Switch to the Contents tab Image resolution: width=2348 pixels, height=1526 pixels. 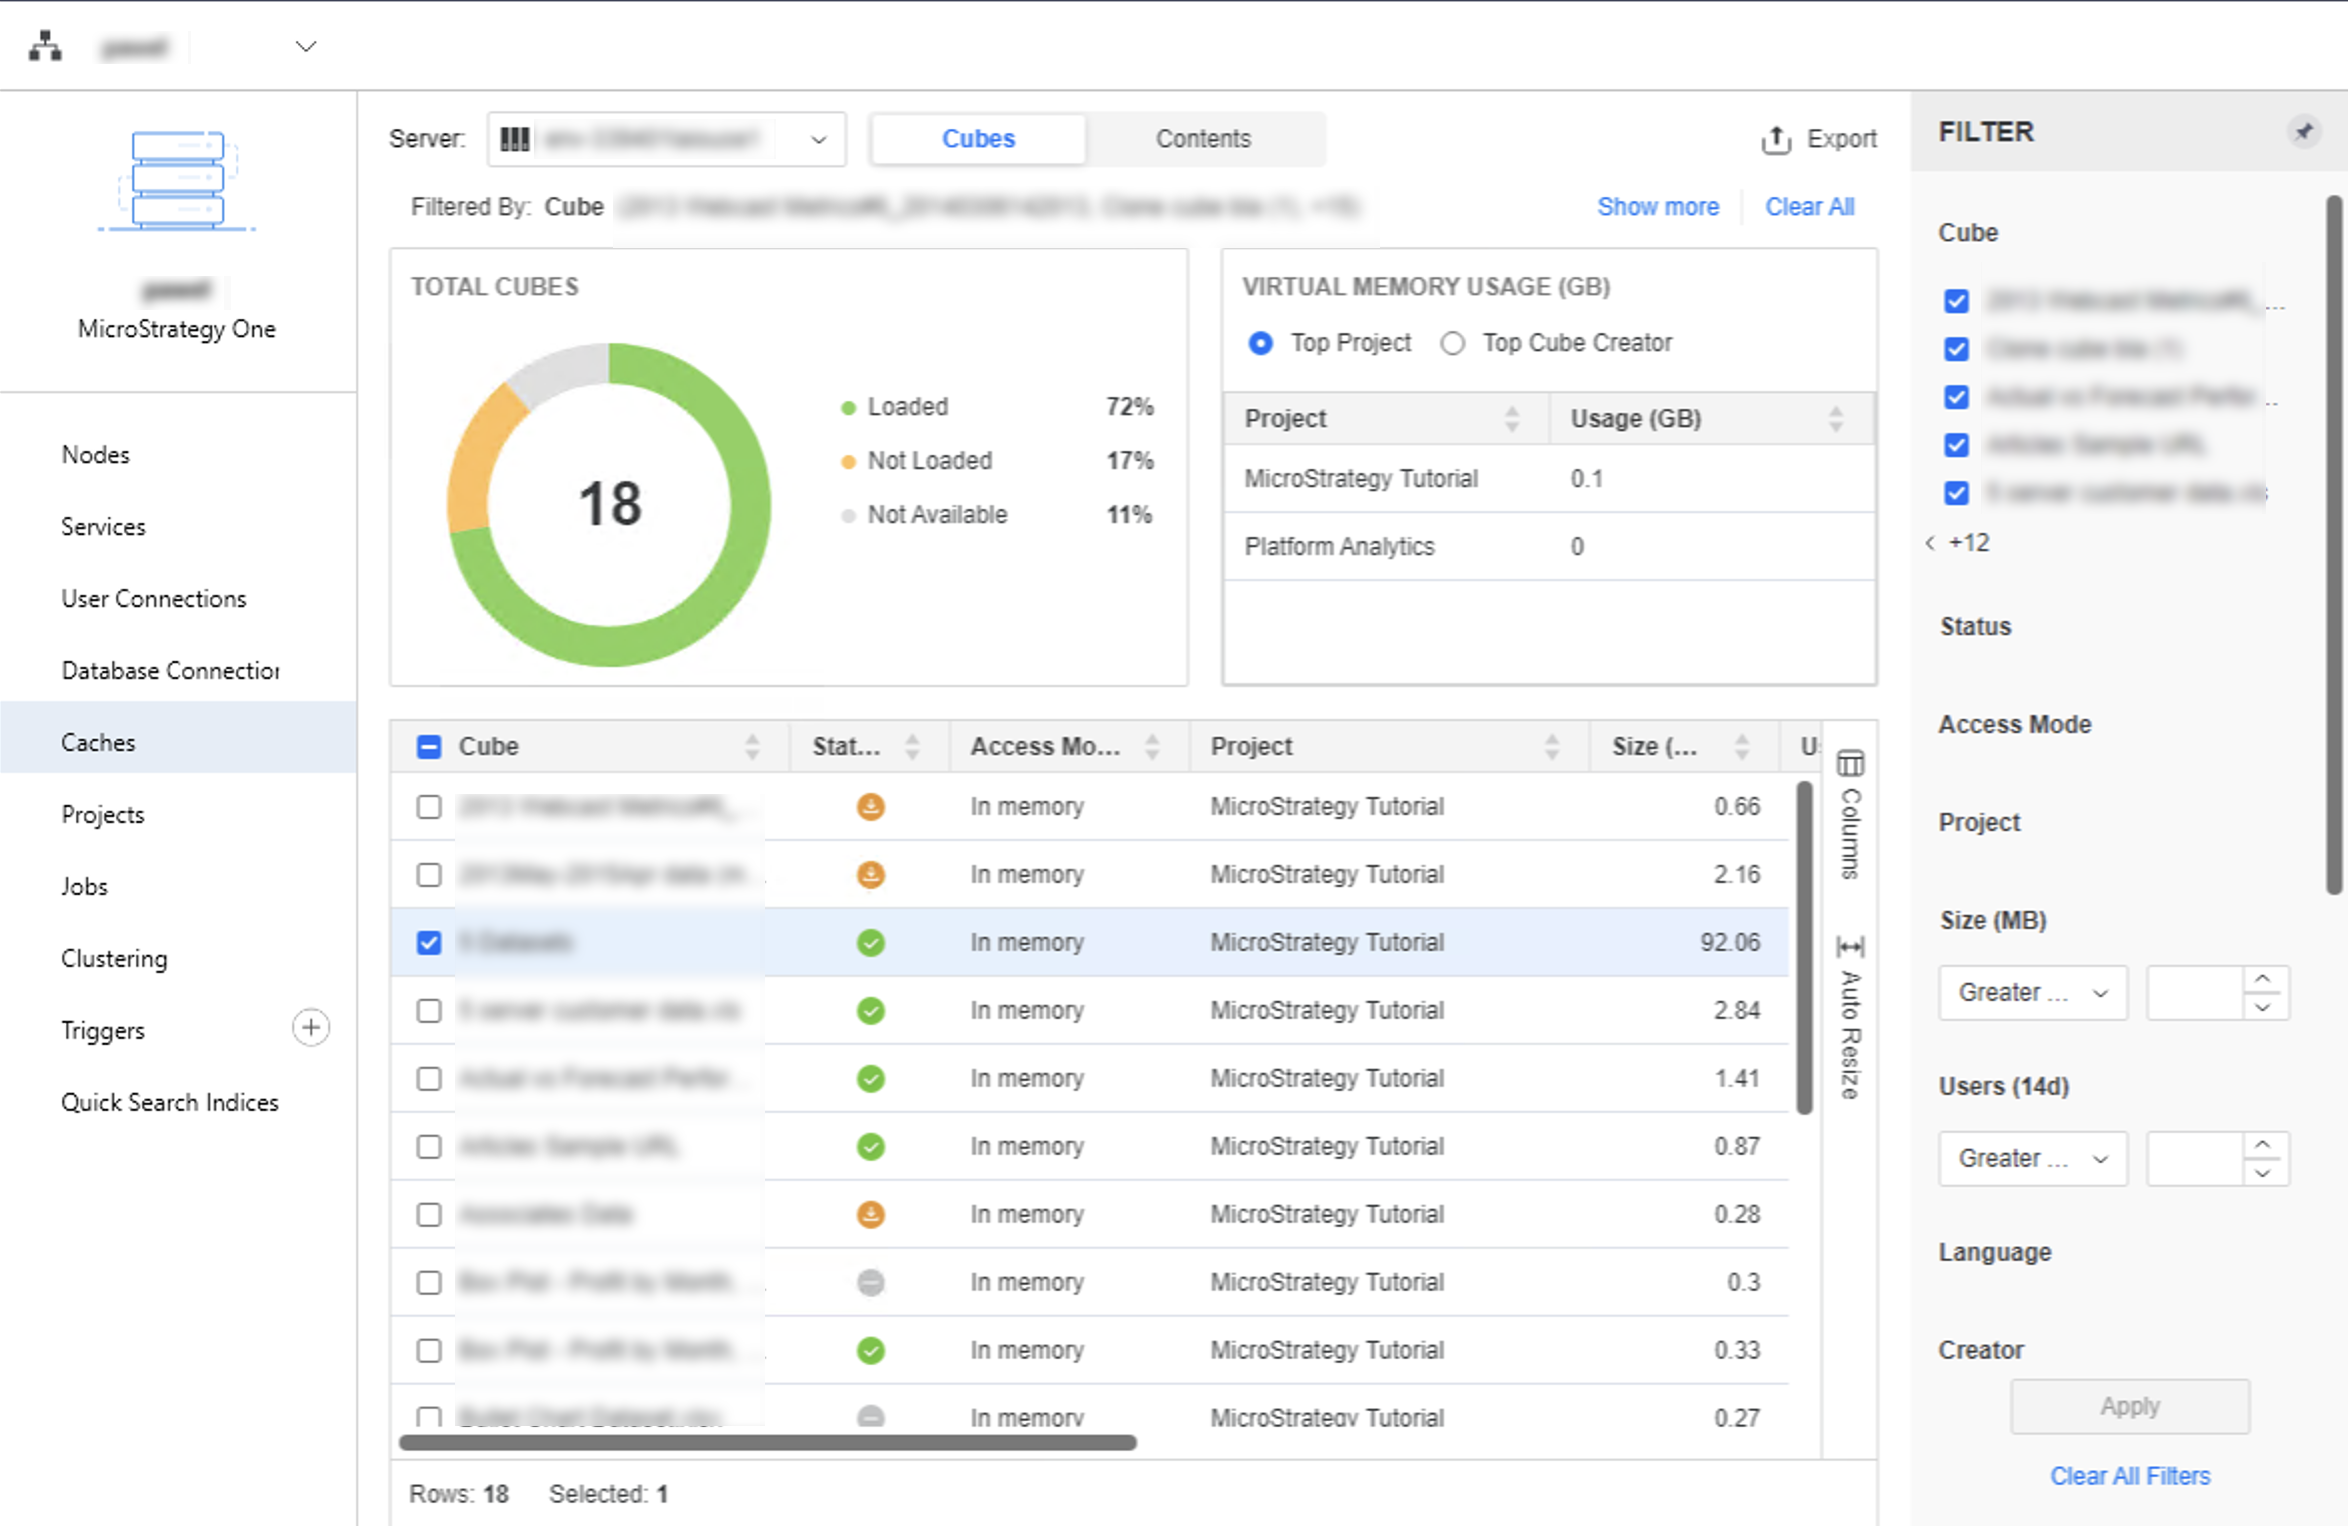click(1203, 139)
